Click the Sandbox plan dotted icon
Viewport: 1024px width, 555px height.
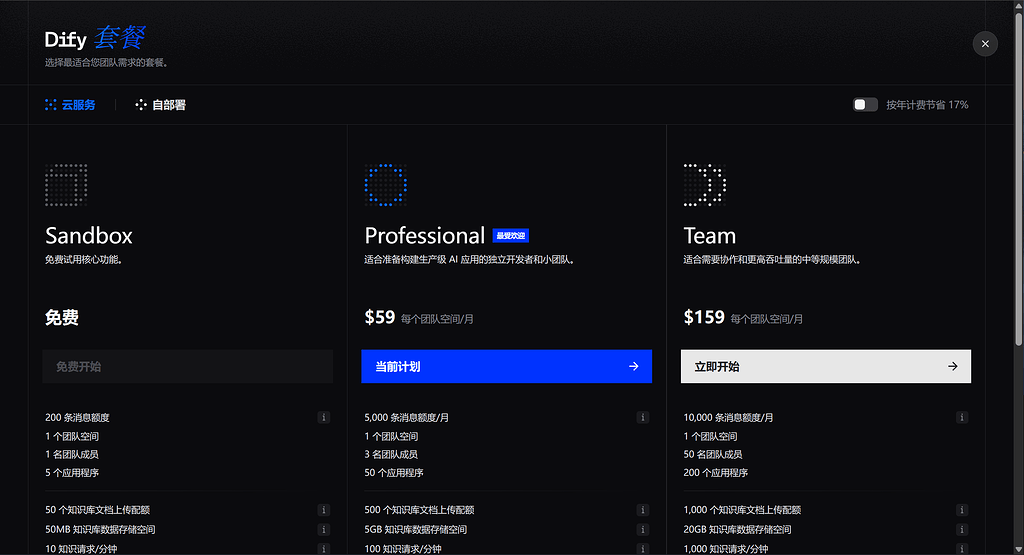(x=66, y=185)
